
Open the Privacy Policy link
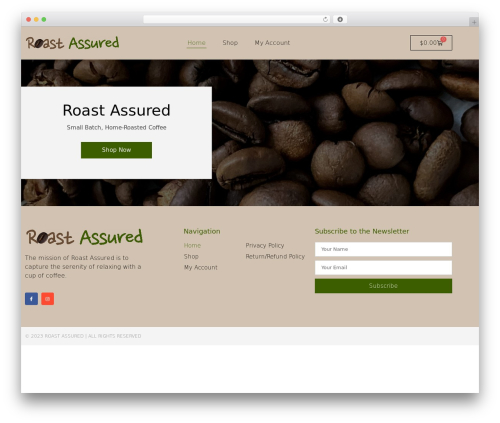point(265,245)
